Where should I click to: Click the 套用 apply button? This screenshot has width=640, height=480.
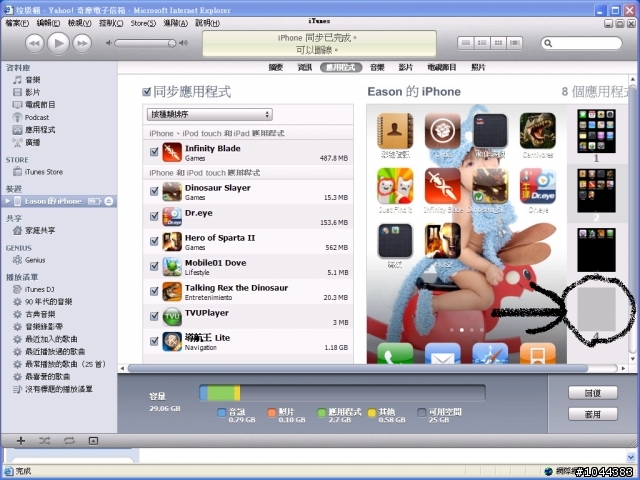593,414
